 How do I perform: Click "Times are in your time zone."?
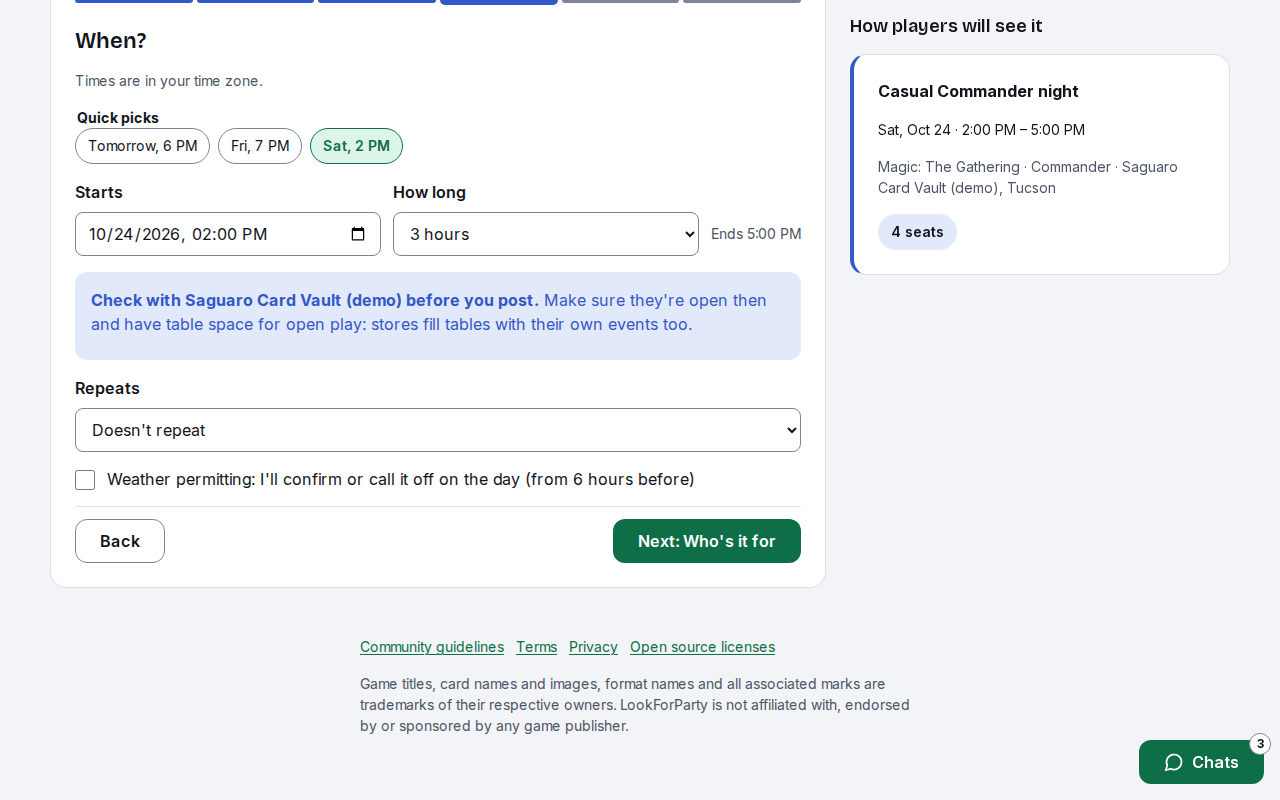169,81
